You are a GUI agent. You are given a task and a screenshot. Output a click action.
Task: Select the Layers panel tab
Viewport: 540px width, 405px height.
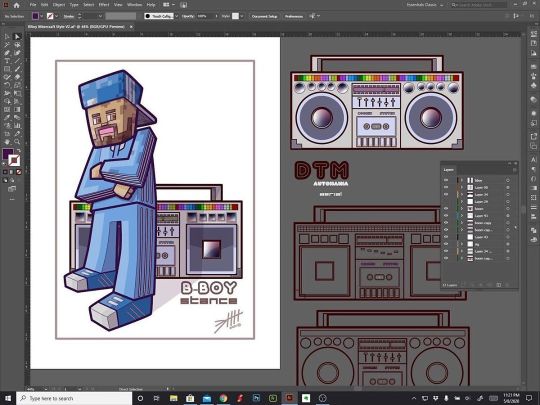click(x=448, y=170)
